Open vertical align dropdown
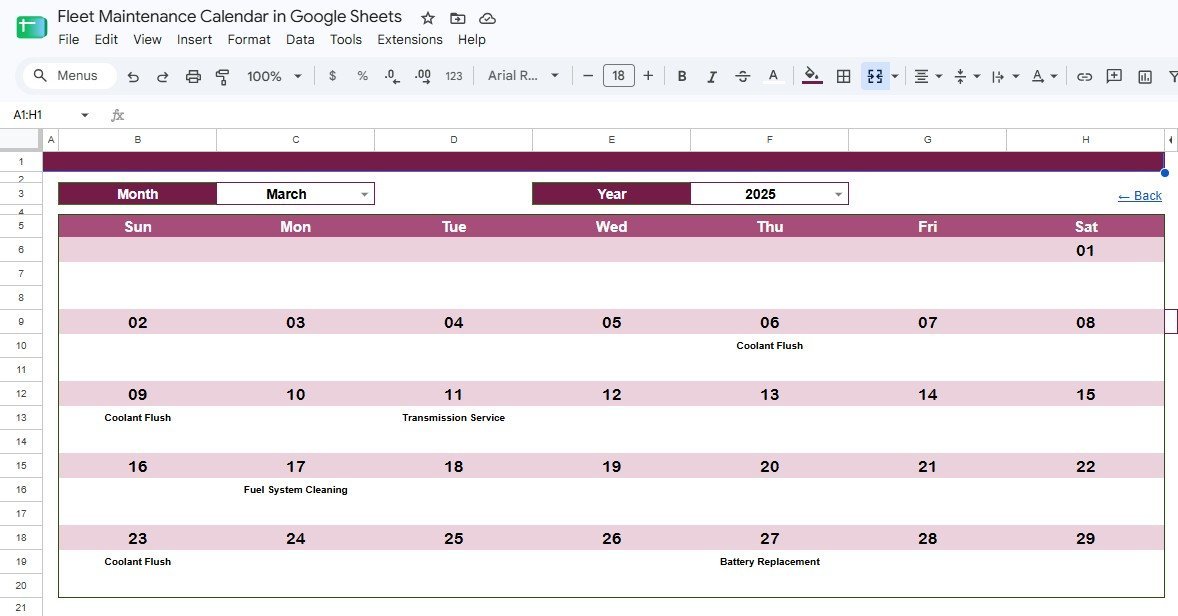 click(966, 76)
